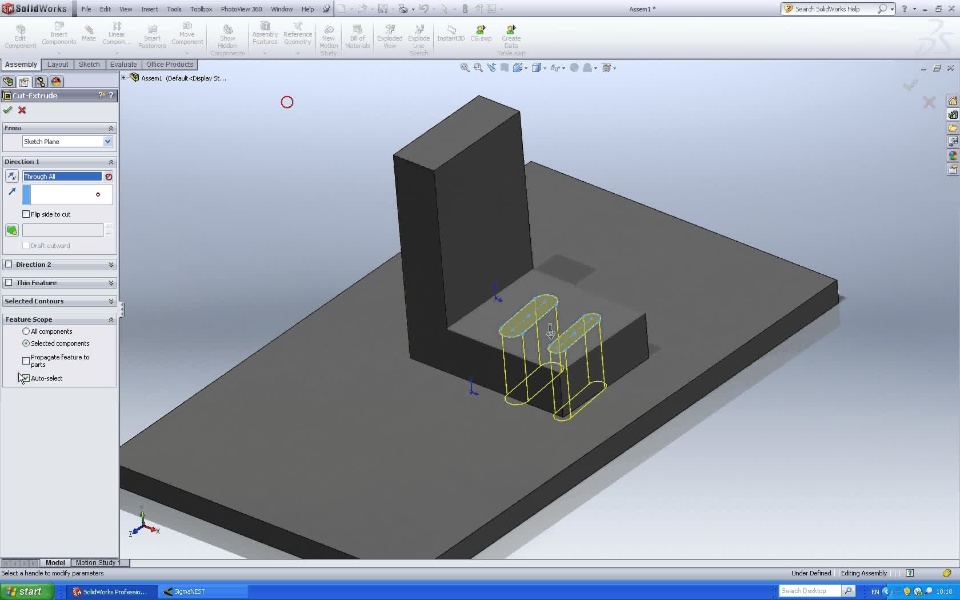Enable the Flip side to cut checkbox
This screenshot has height=600, width=960.
click(x=26, y=214)
